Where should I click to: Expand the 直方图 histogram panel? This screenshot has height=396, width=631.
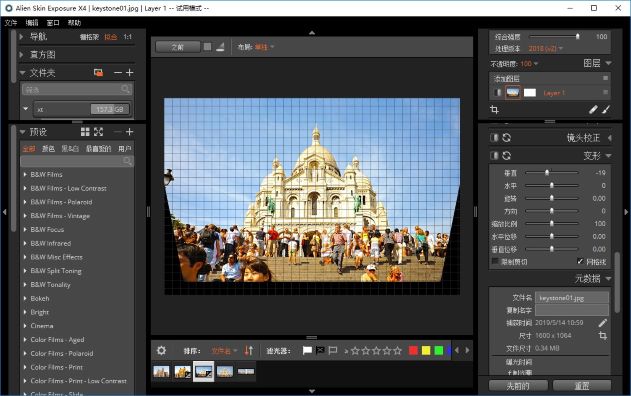coord(21,54)
